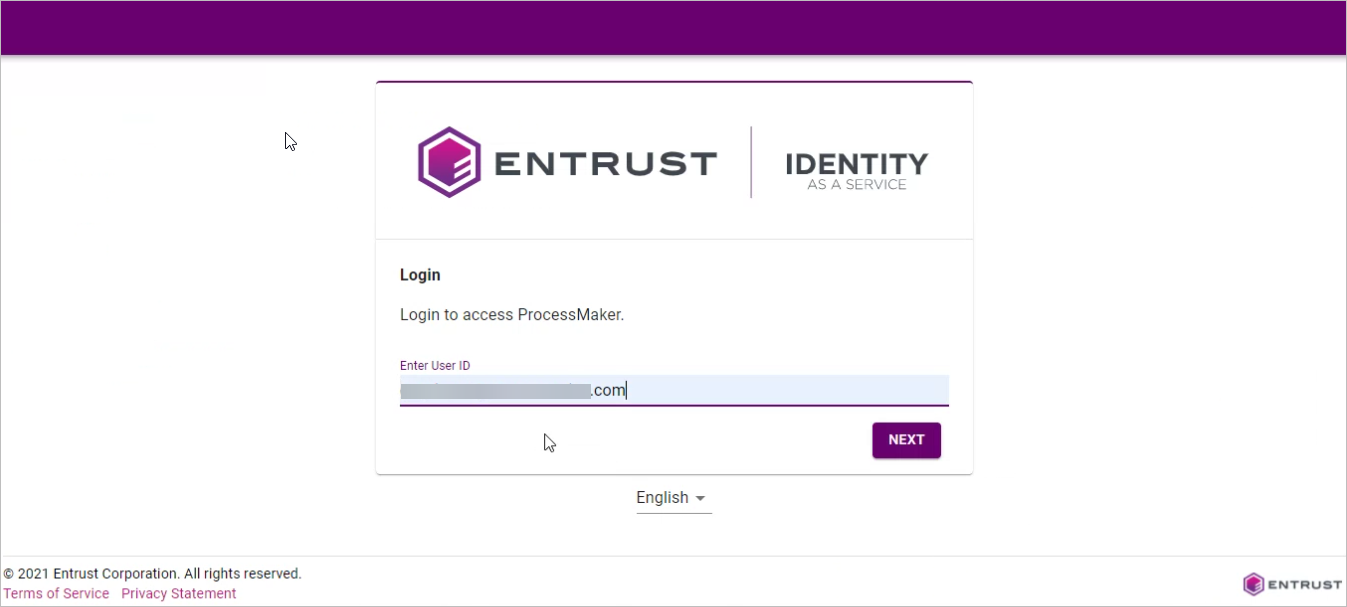The image size is (1347, 607).
Task: Click the 'AS A SERVICE' subtitle text
Action: 856,185
